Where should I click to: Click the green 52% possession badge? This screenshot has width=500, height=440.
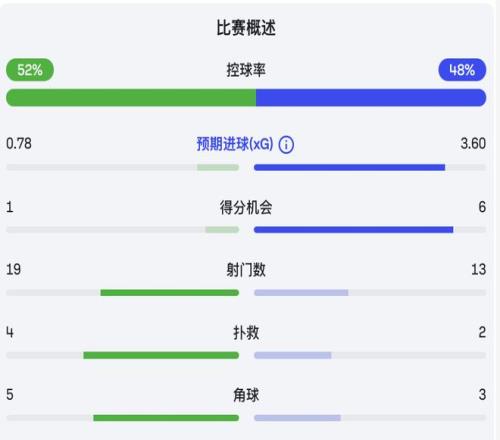[x=30, y=70]
